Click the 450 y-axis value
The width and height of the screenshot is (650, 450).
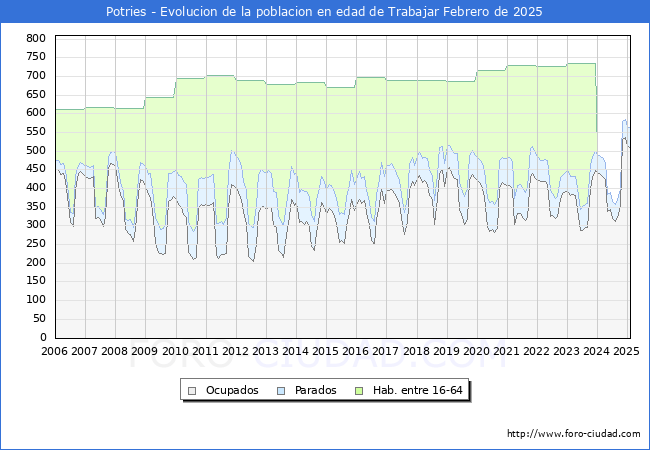tap(36, 169)
